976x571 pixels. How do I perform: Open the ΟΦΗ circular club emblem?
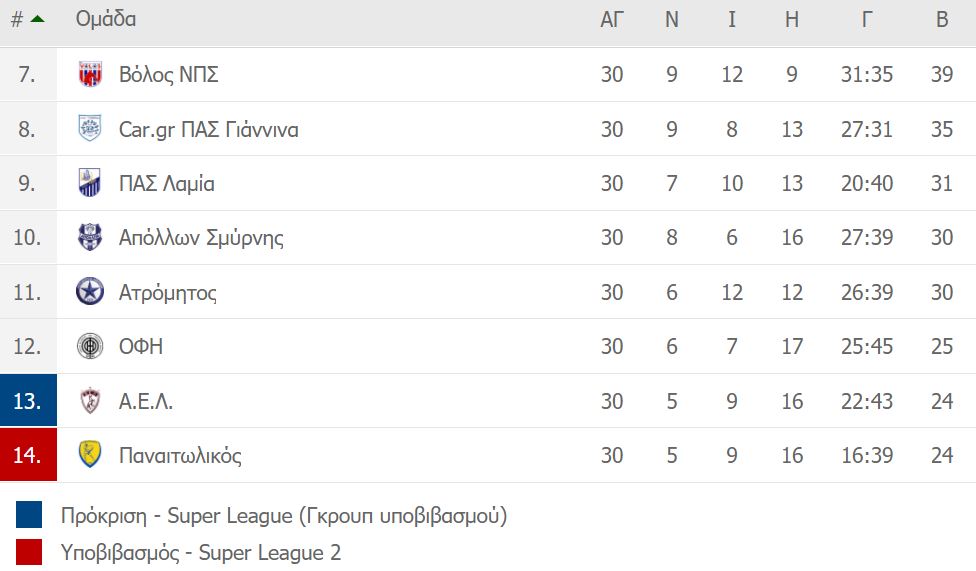(x=90, y=346)
